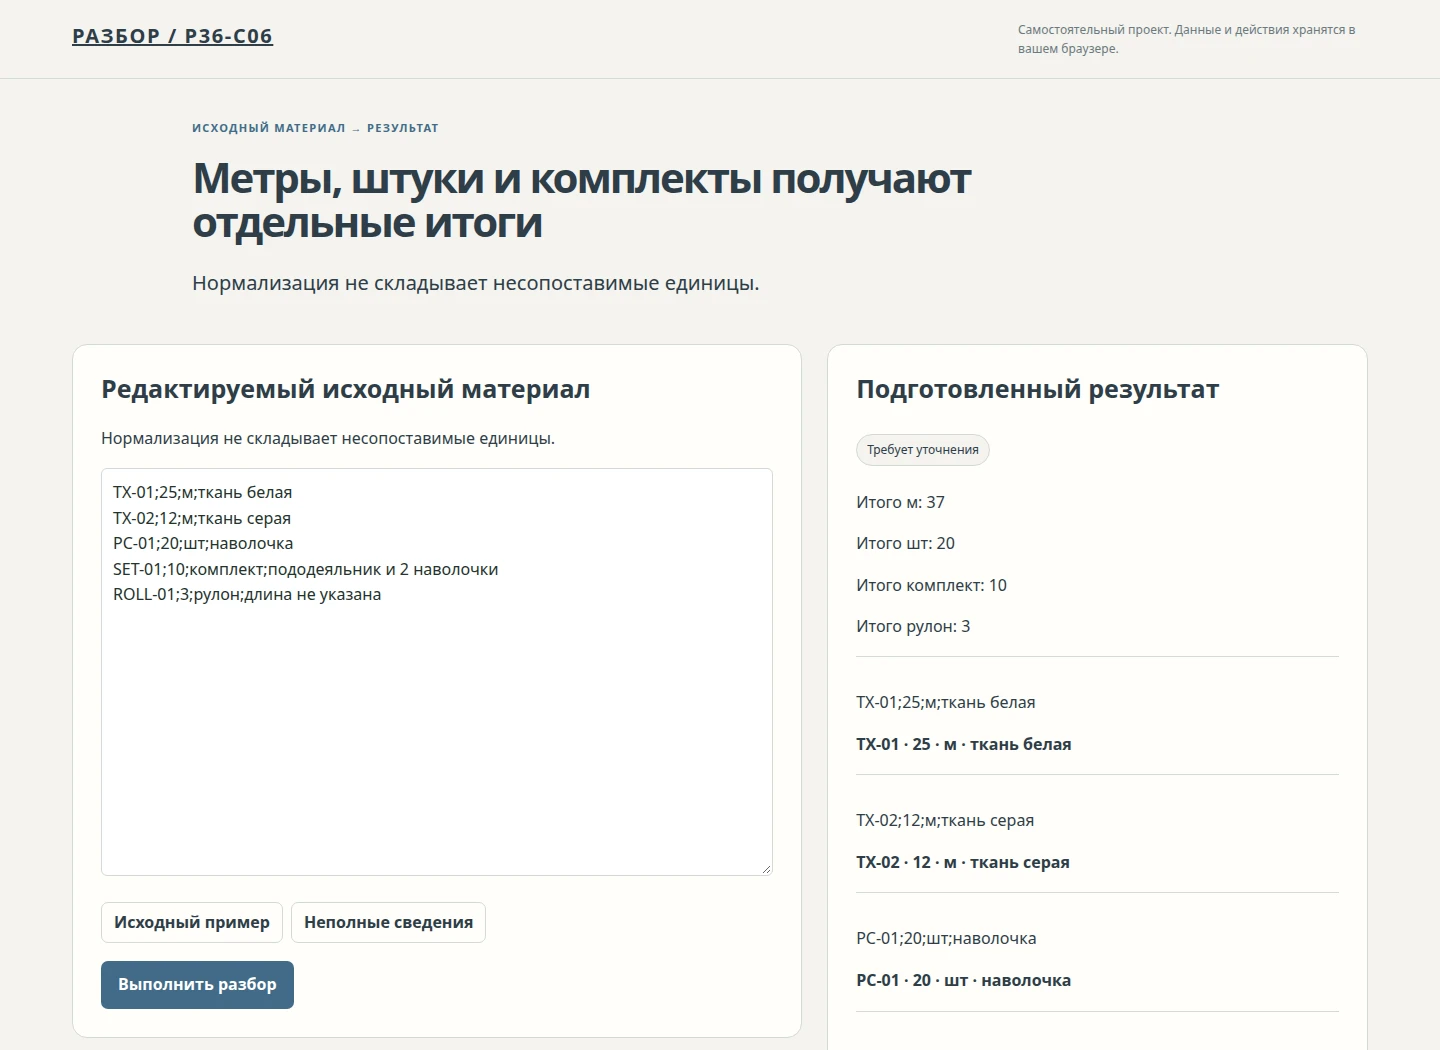Select the 'Итого м: 37' total

pyautogui.click(x=900, y=502)
